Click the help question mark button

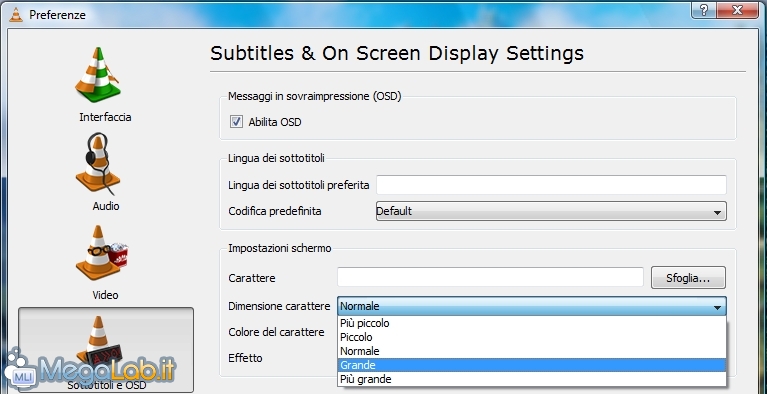pos(705,11)
